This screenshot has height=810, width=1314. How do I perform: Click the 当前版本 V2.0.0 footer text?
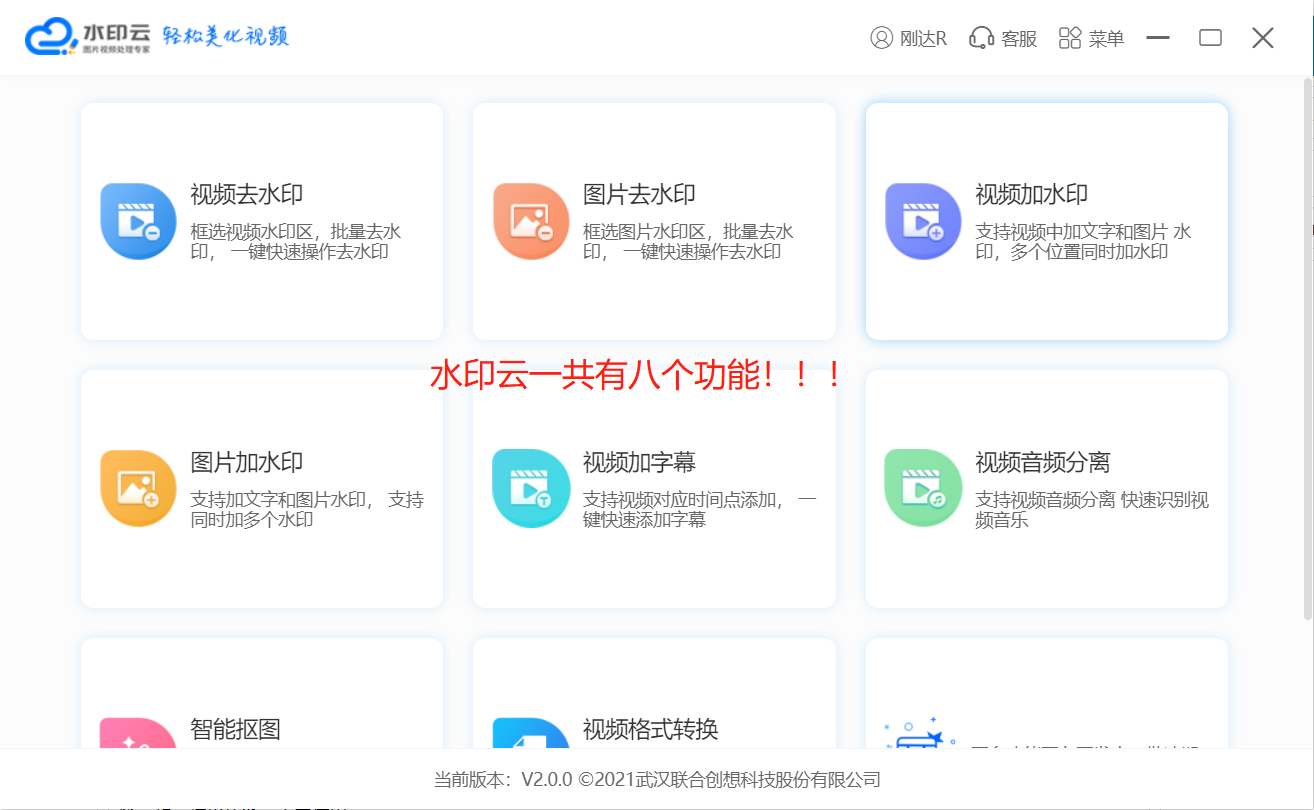click(x=657, y=780)
